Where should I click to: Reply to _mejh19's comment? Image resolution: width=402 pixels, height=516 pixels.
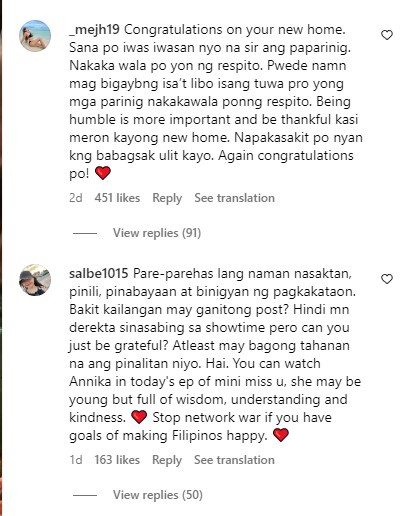pos(167,198)
